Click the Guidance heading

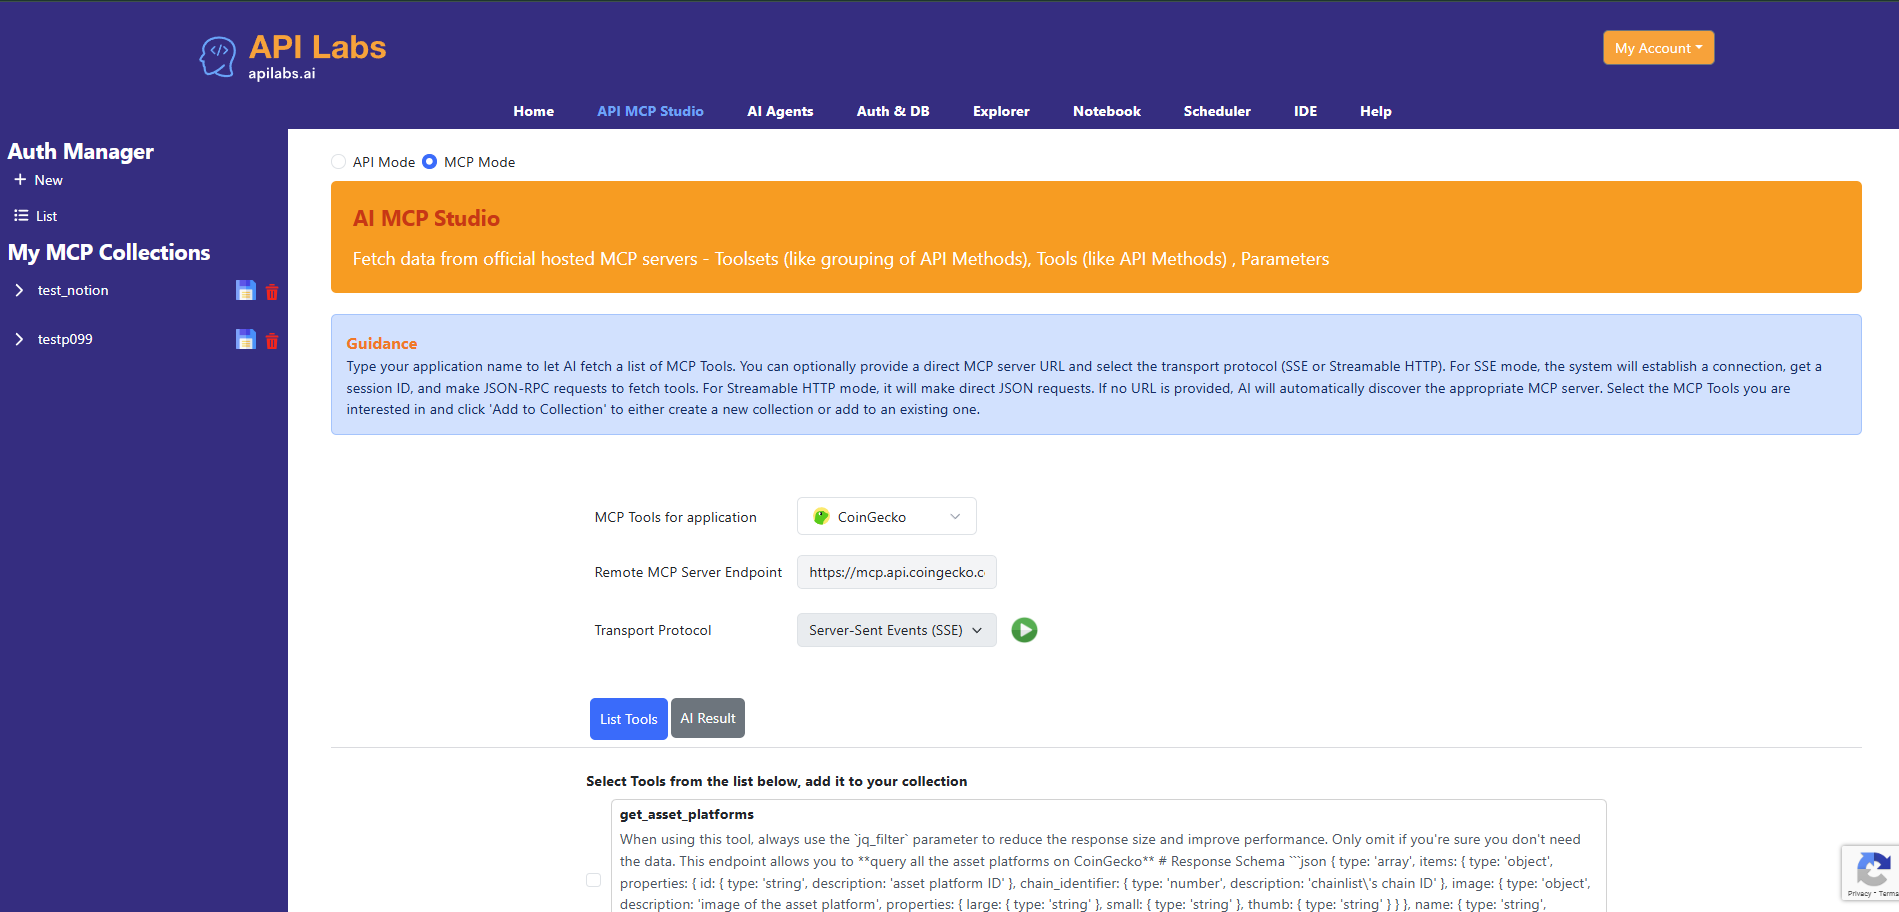click(382, 343)
